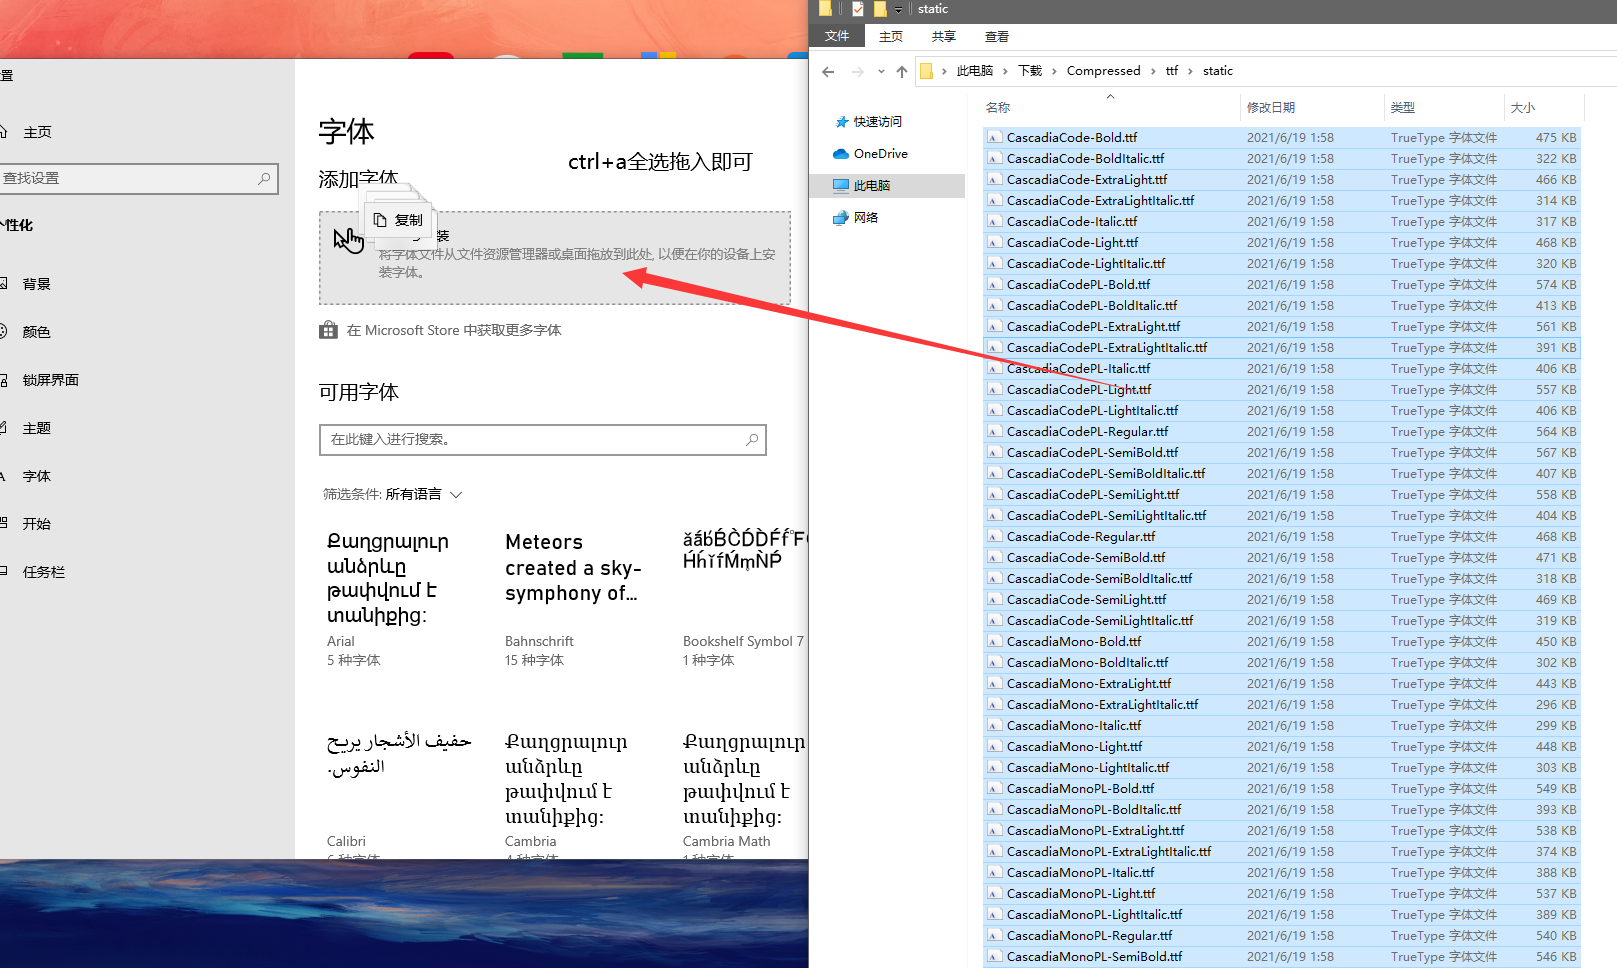The width and height of the screenshot is (1617, 968).
Task: Click the up arrow to go to ttf folder
Action: (901, 71)
